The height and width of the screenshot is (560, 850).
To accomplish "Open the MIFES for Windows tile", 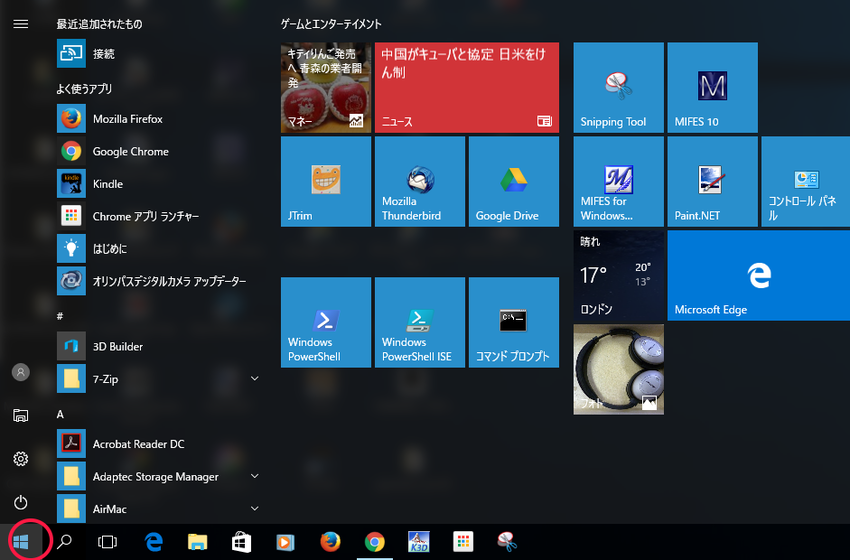I will [x=619, y=181].
